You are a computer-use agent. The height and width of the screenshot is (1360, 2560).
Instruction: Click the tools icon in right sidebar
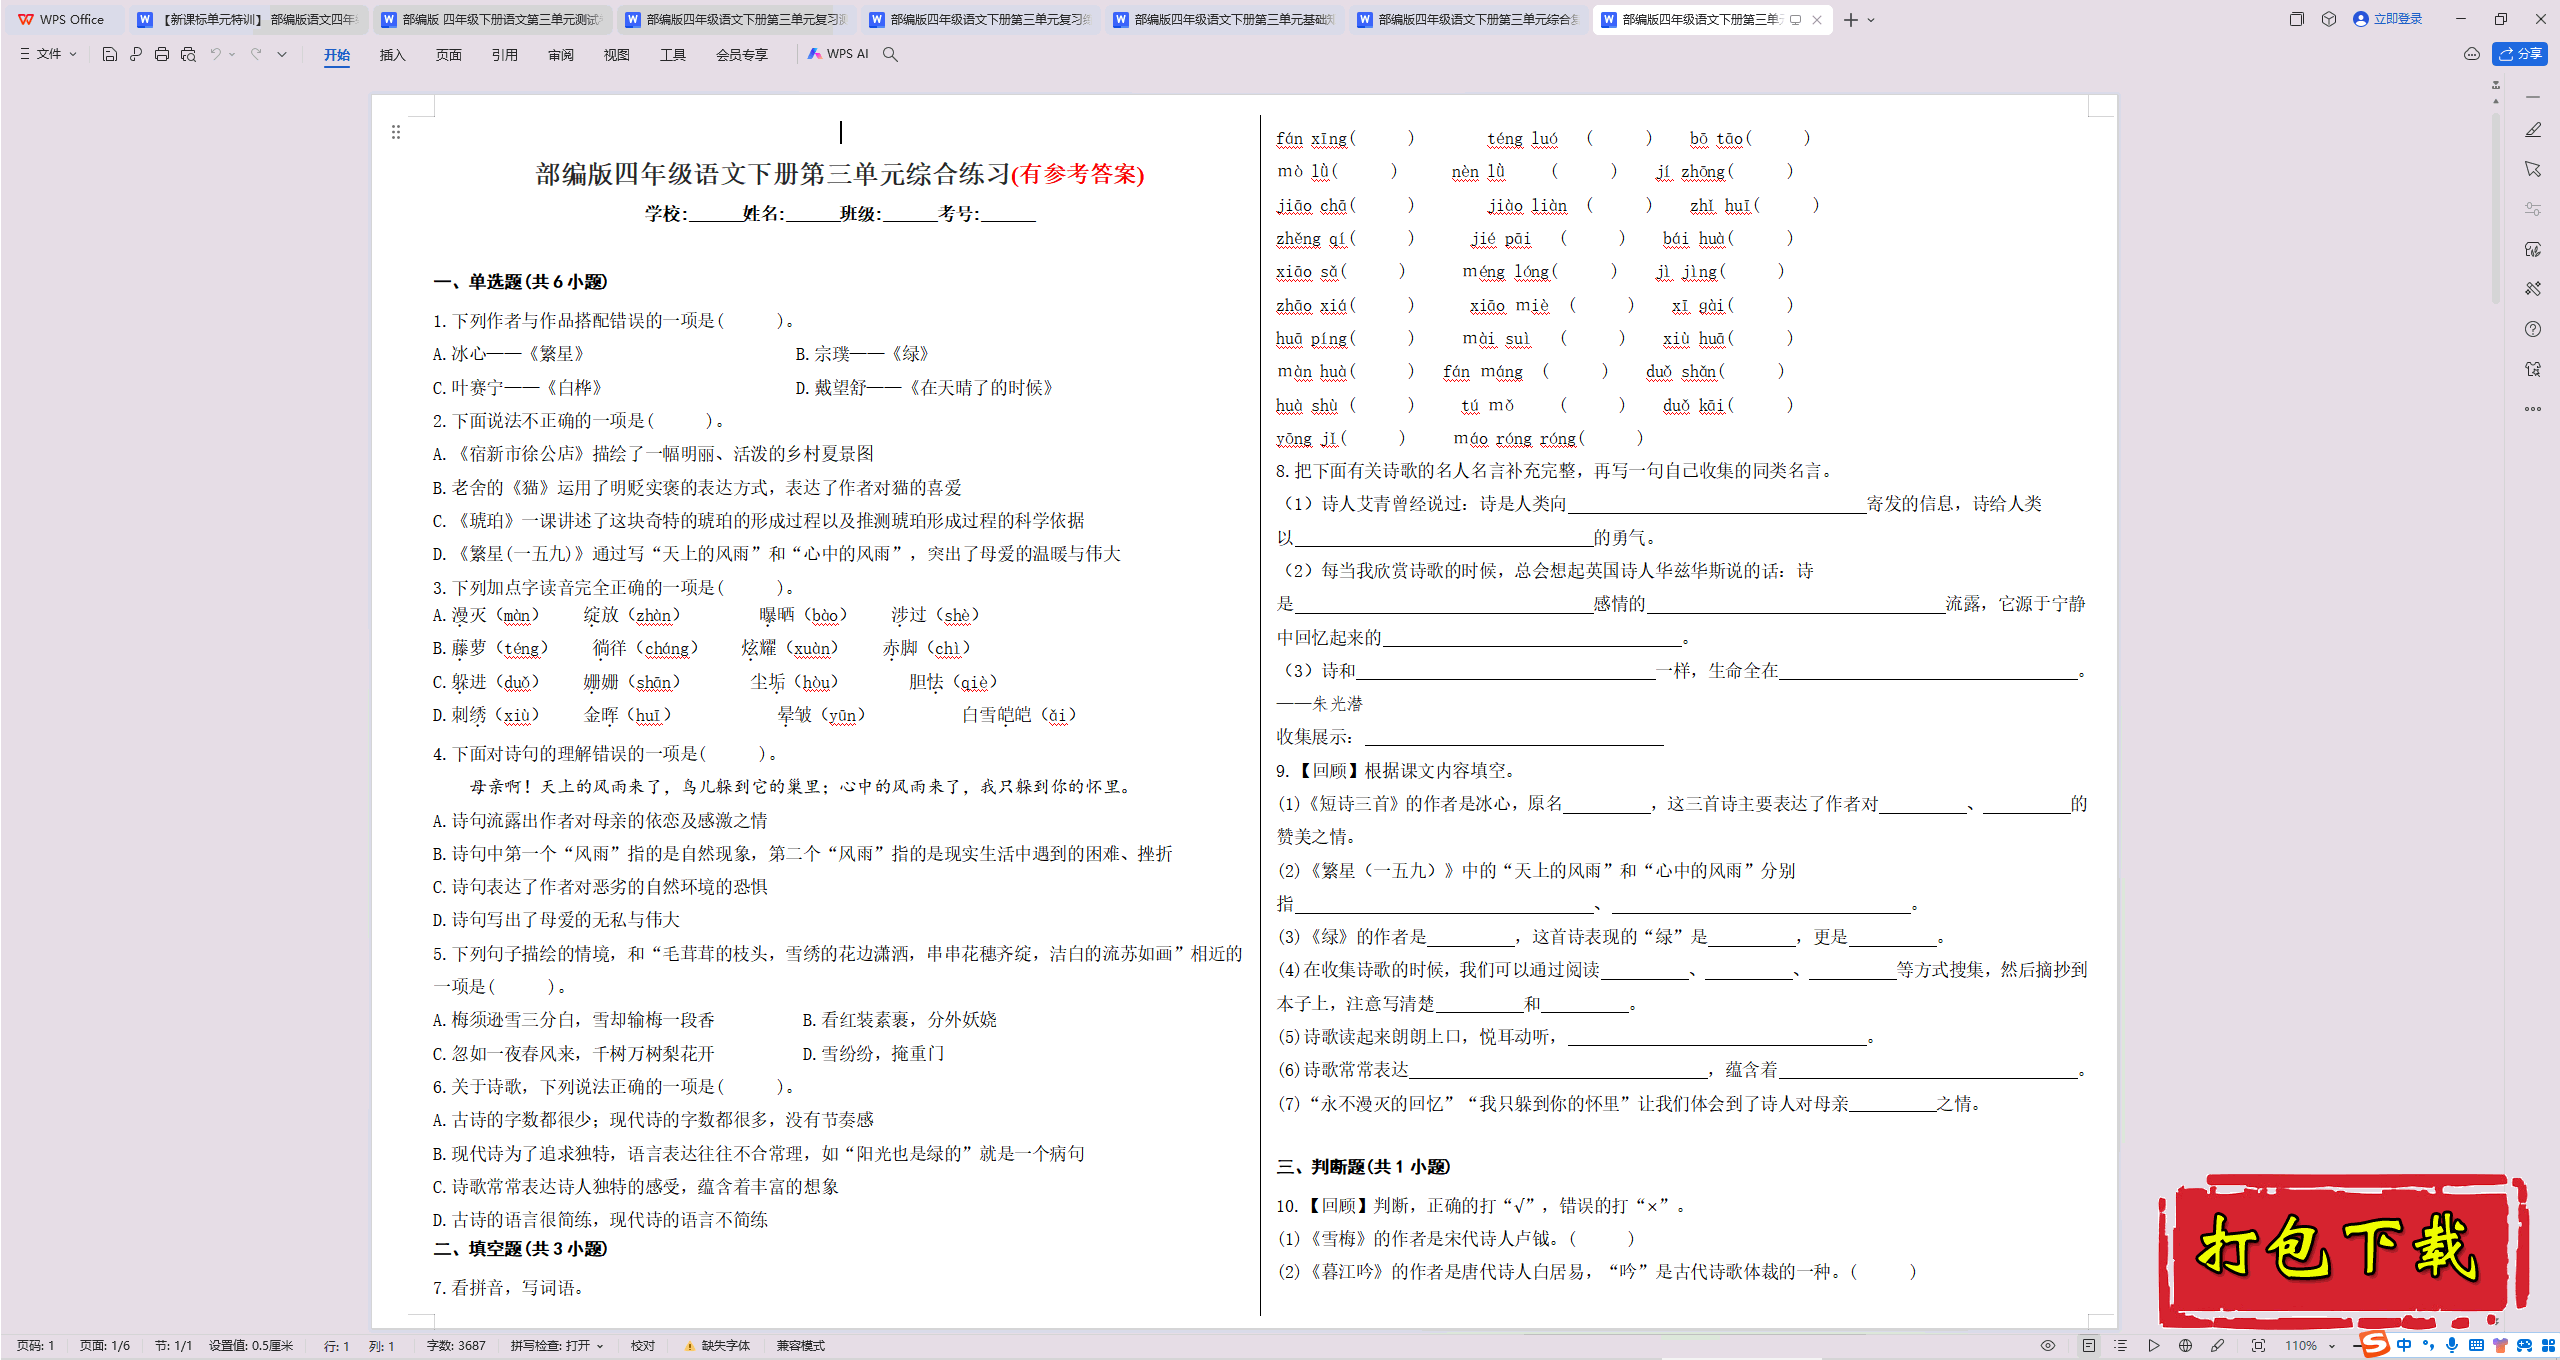(2533, 289)
